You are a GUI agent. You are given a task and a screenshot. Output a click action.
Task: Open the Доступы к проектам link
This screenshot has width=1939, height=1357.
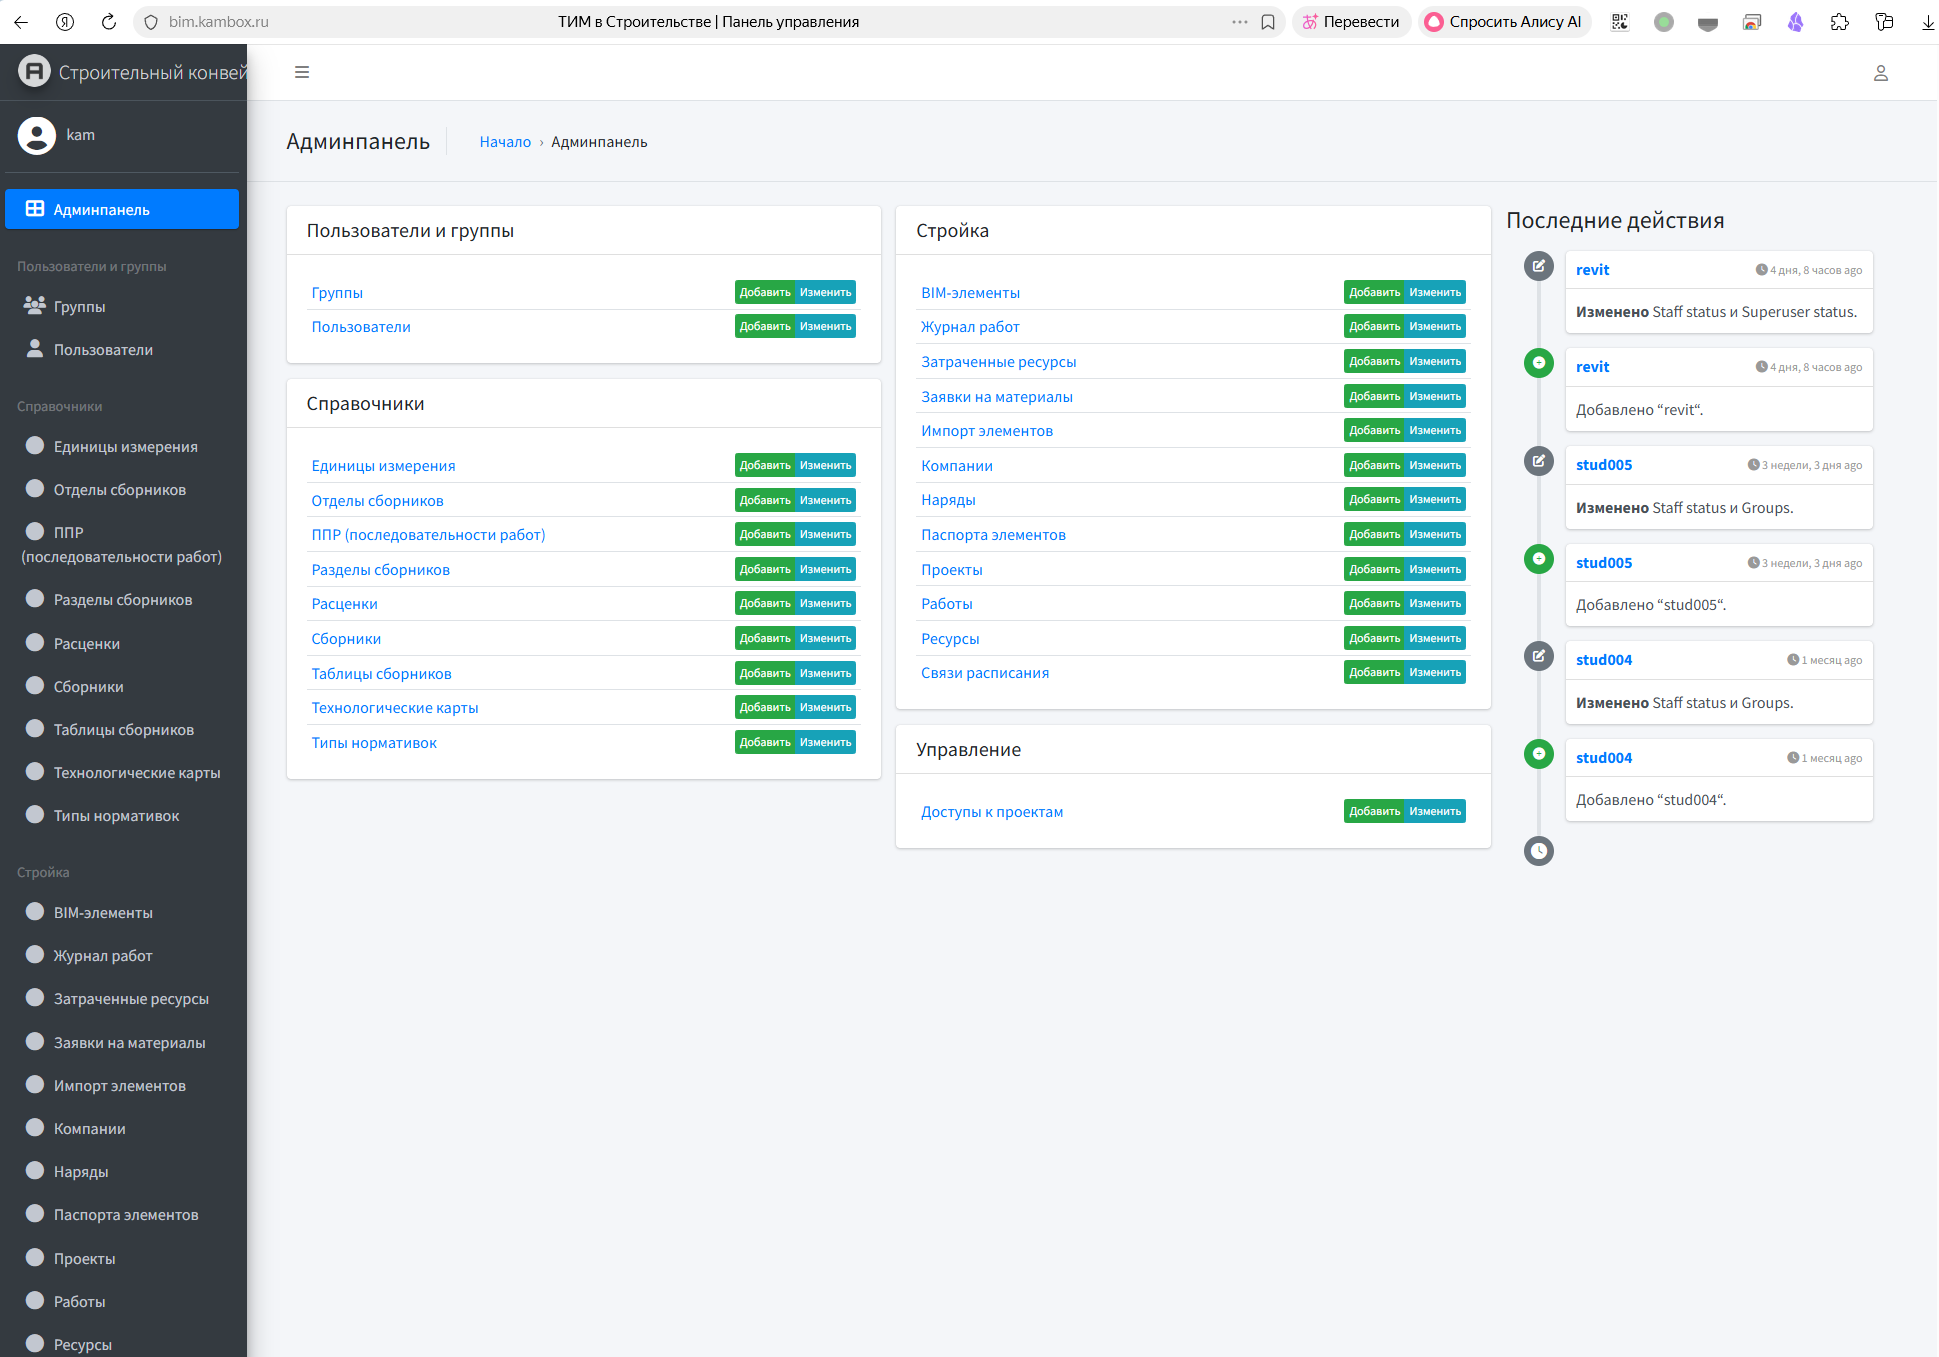[992, 811]
